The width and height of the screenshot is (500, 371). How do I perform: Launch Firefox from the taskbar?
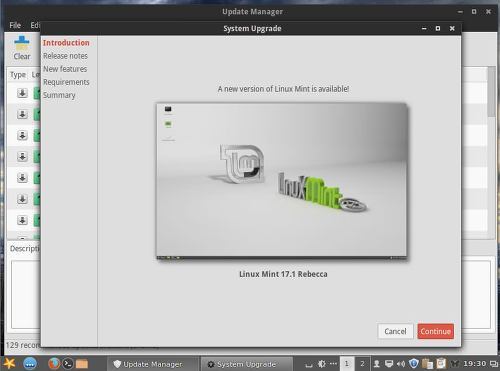(x=54, y=364)
